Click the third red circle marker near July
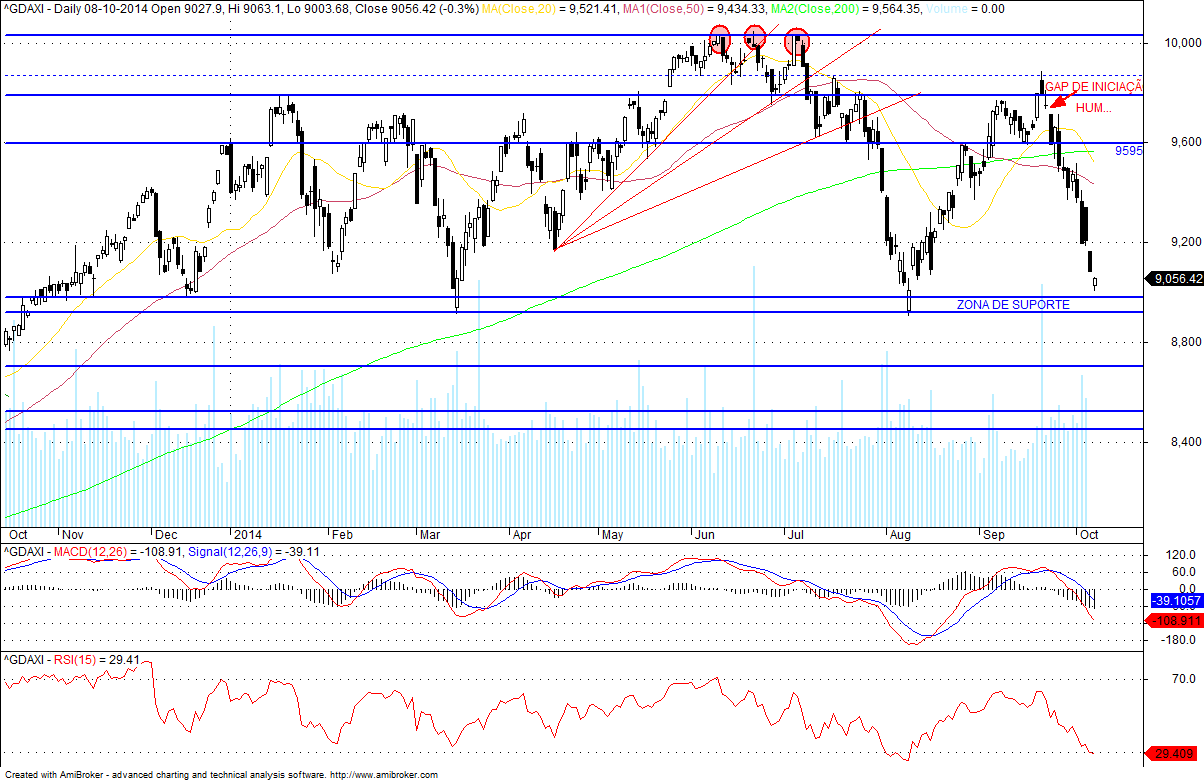The width and height of the screenshot is (1204, 781). pyautogui.click(x=797, y=42)
